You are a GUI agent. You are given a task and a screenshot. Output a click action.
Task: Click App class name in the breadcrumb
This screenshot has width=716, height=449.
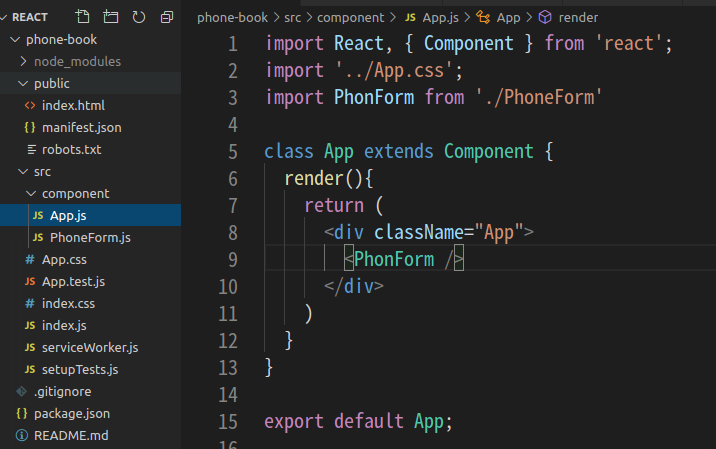[x=509, y=18]
